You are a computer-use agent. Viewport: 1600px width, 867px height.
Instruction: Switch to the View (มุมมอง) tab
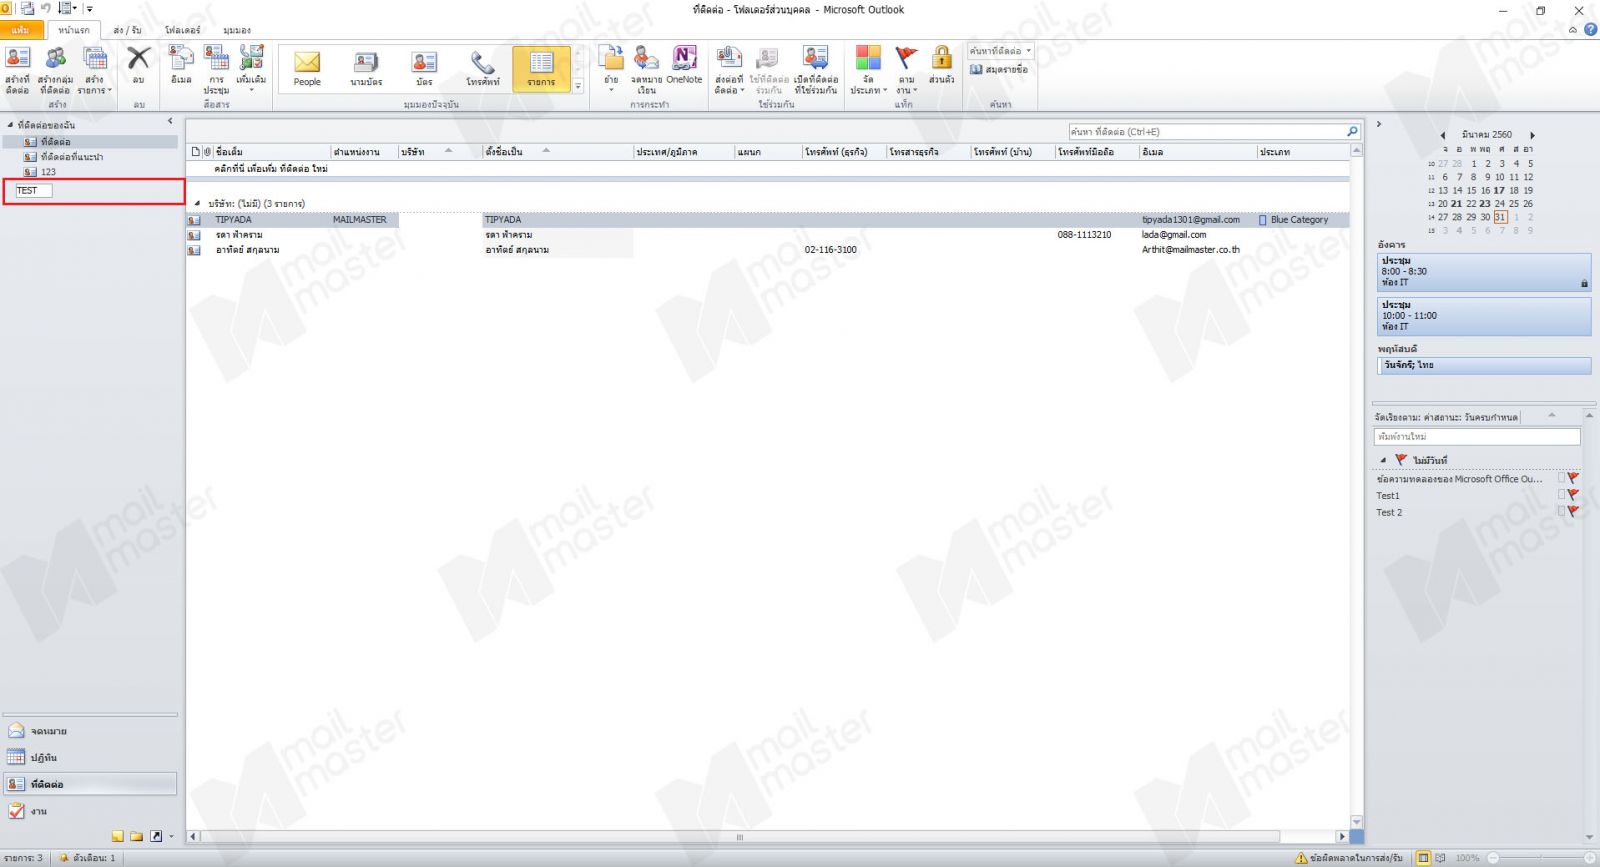tap(237, 30)
